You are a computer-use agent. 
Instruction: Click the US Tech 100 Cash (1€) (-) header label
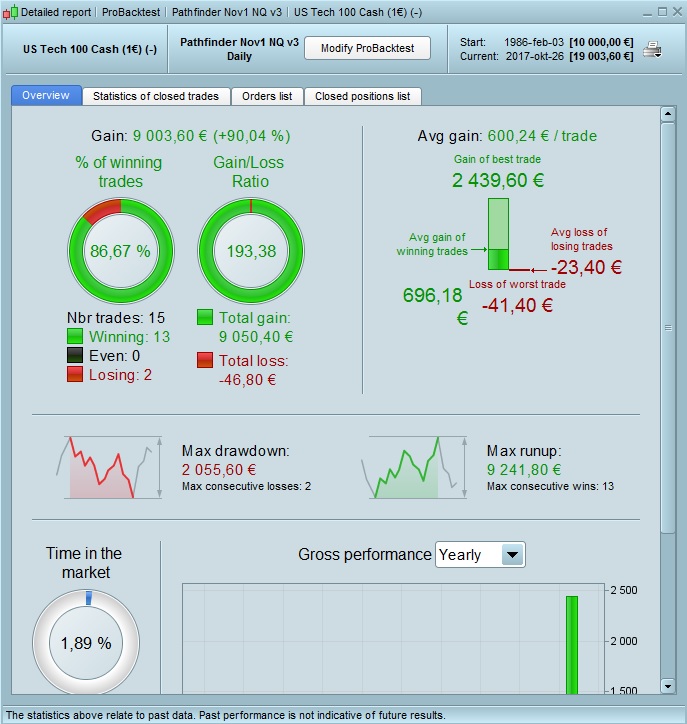[90, 49]
